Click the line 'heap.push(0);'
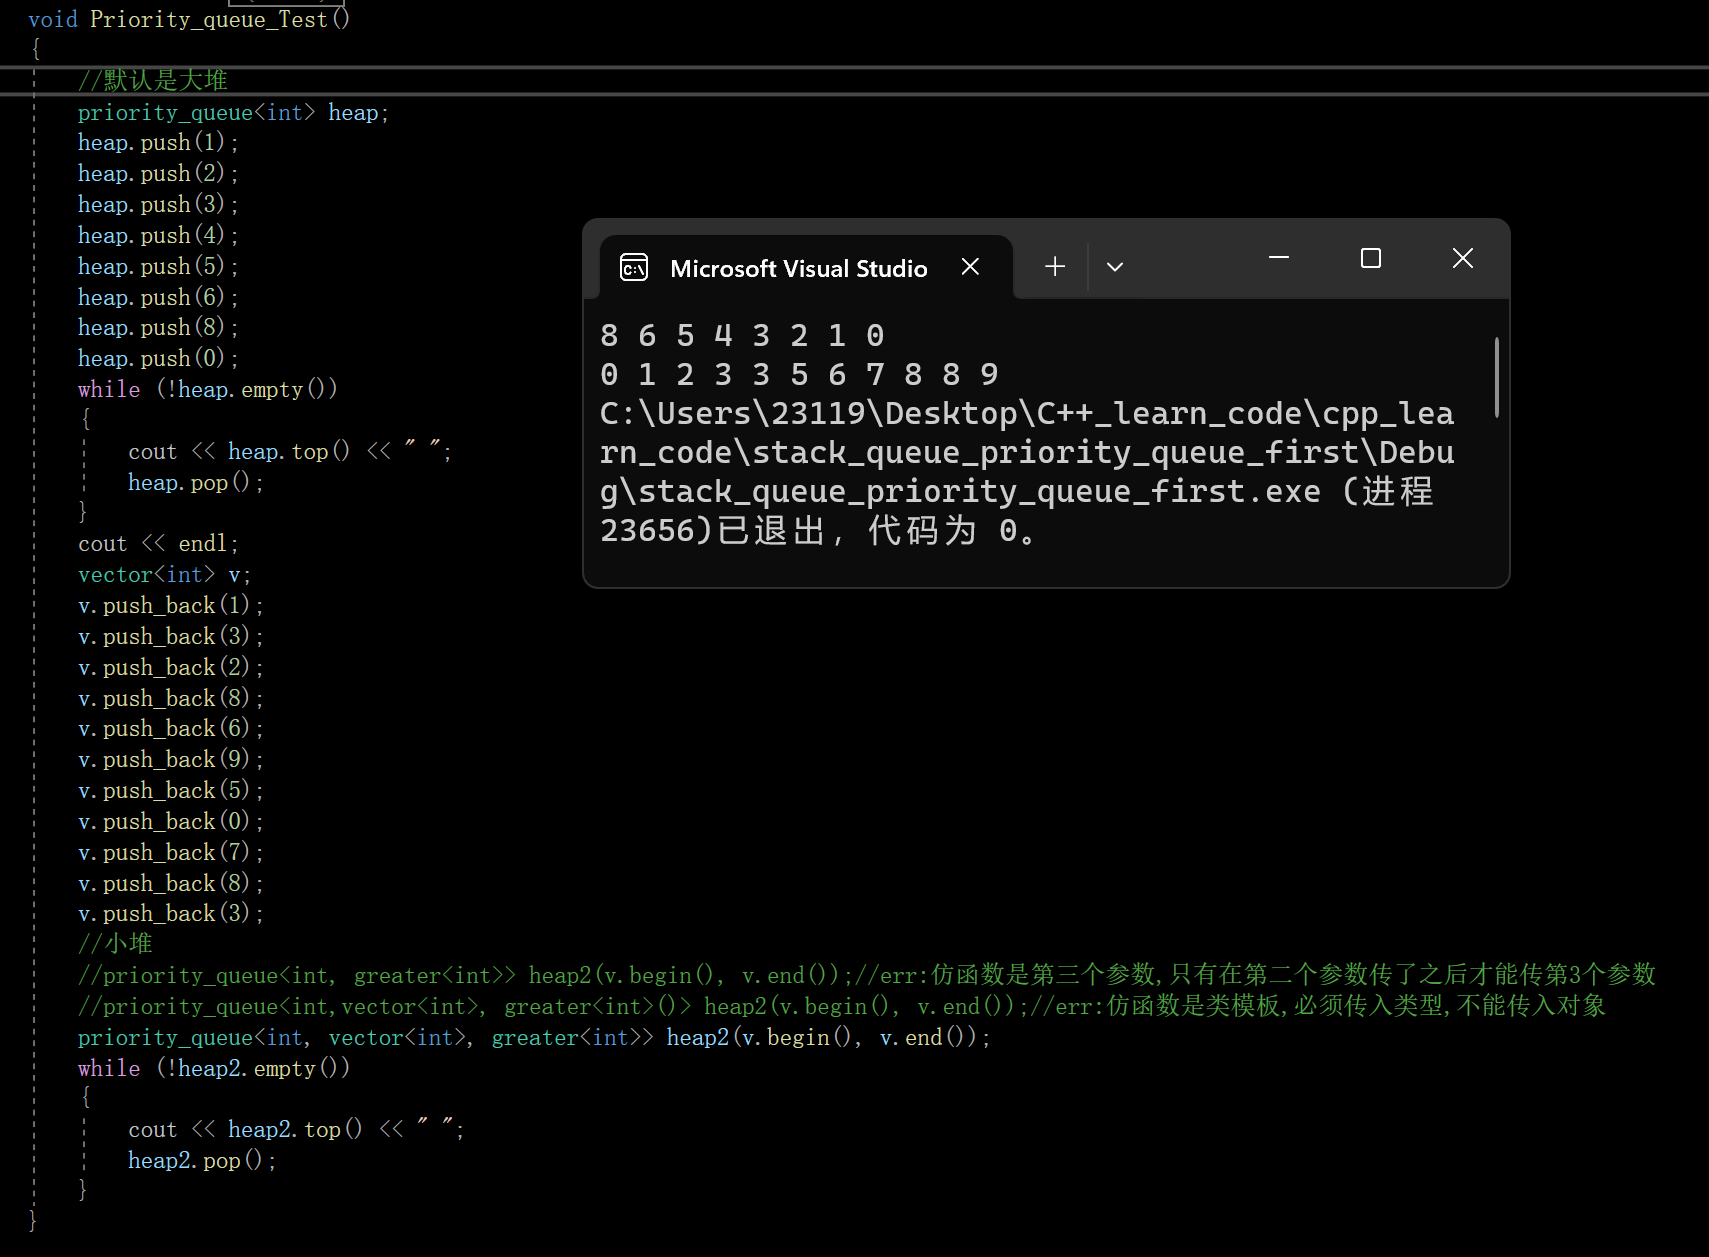The width and height of the screenshot is (1709, 1257). [158, 359]
